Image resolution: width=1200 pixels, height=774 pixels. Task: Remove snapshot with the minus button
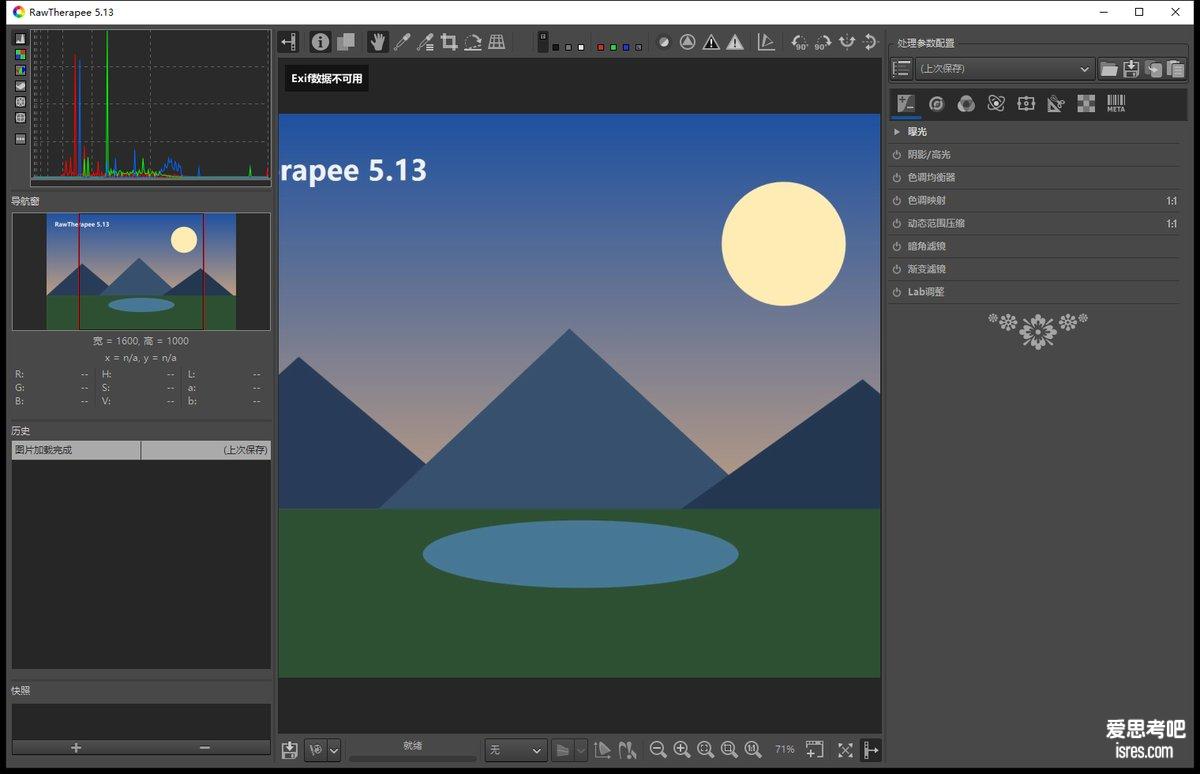coord(205,748)
